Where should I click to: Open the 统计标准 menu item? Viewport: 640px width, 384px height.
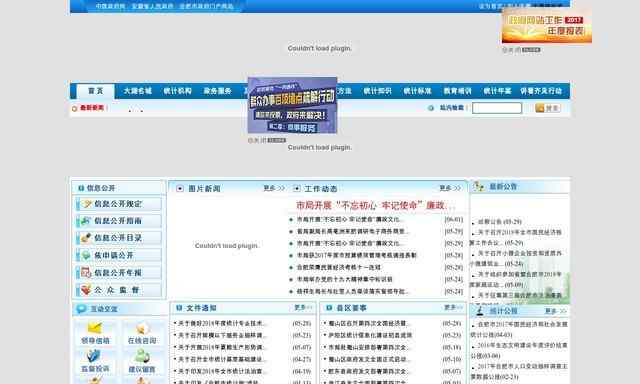(x=418, y=91)
